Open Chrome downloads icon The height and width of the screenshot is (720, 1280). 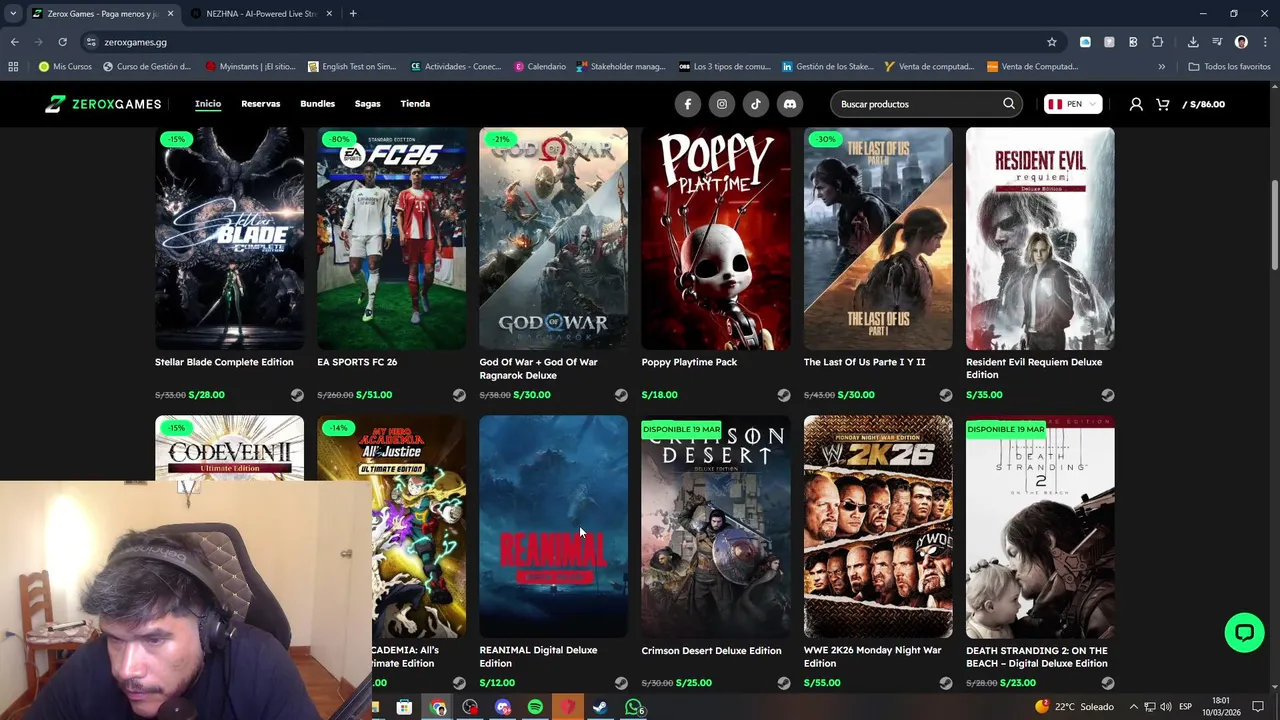(x=1193, y=42)
